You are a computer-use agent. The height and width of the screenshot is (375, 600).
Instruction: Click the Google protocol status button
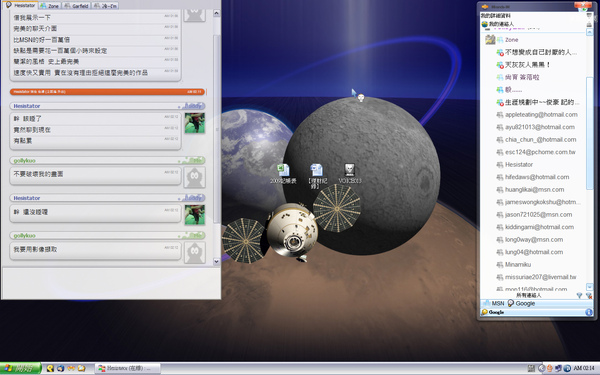coord(521,303)
